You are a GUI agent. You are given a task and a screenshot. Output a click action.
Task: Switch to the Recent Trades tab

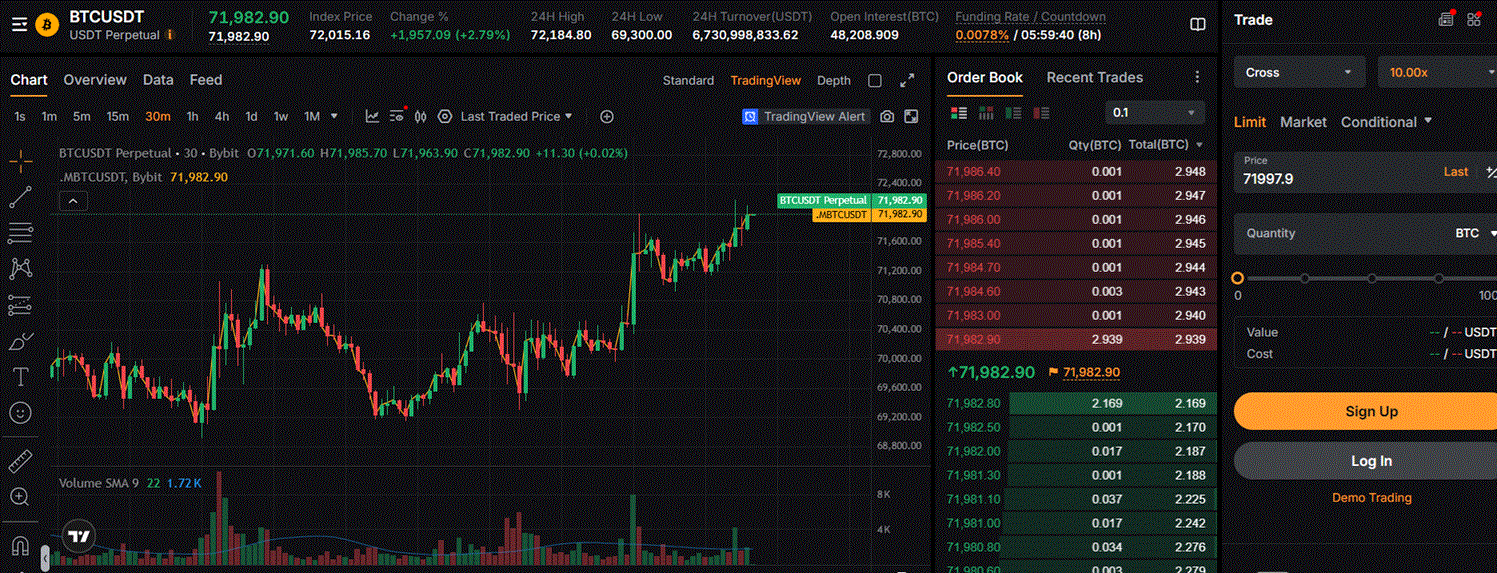pyautogui.click(x=1094, y=77)
